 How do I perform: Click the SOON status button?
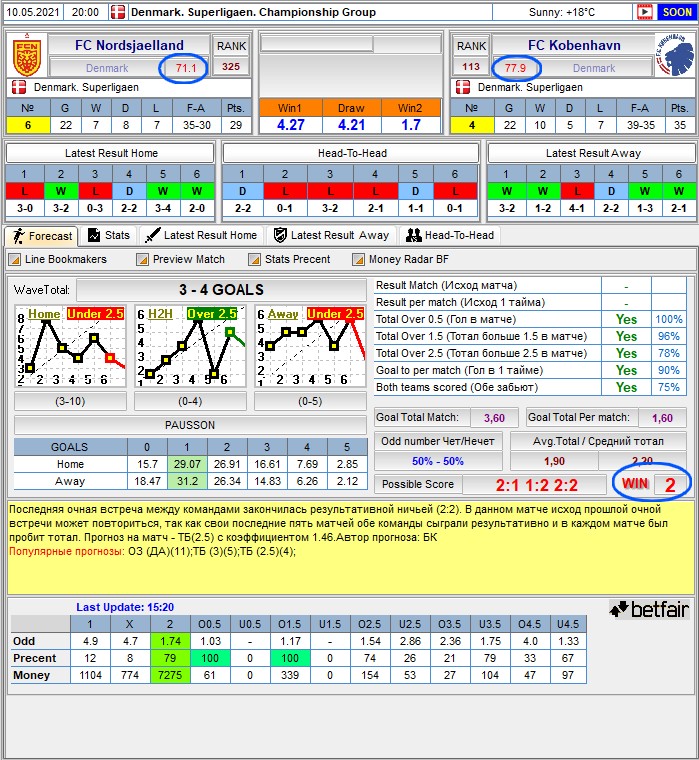pos(677,12)
